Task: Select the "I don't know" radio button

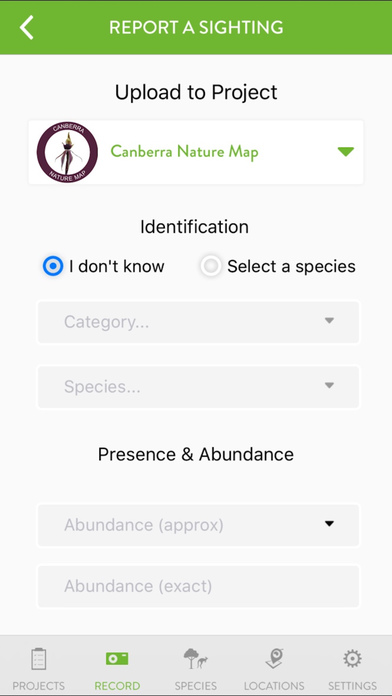Action: click(53, 266)
